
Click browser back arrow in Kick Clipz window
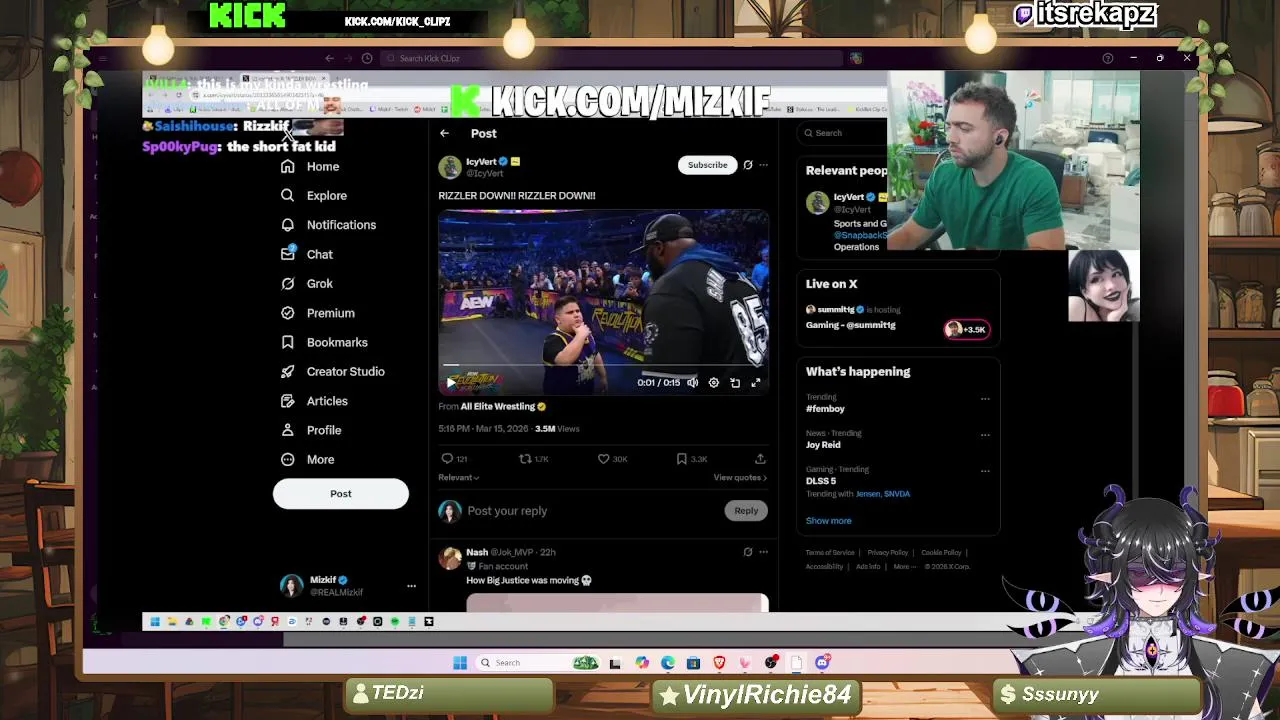click(x=329, y=58)
